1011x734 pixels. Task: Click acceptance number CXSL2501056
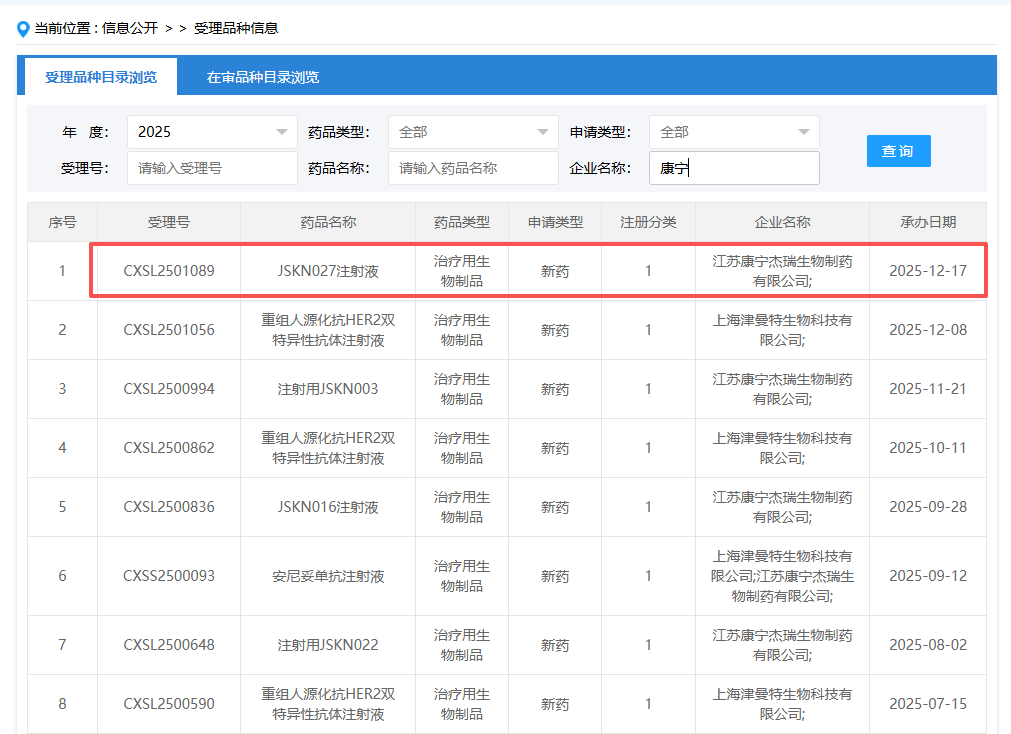[x=169, y=330]
